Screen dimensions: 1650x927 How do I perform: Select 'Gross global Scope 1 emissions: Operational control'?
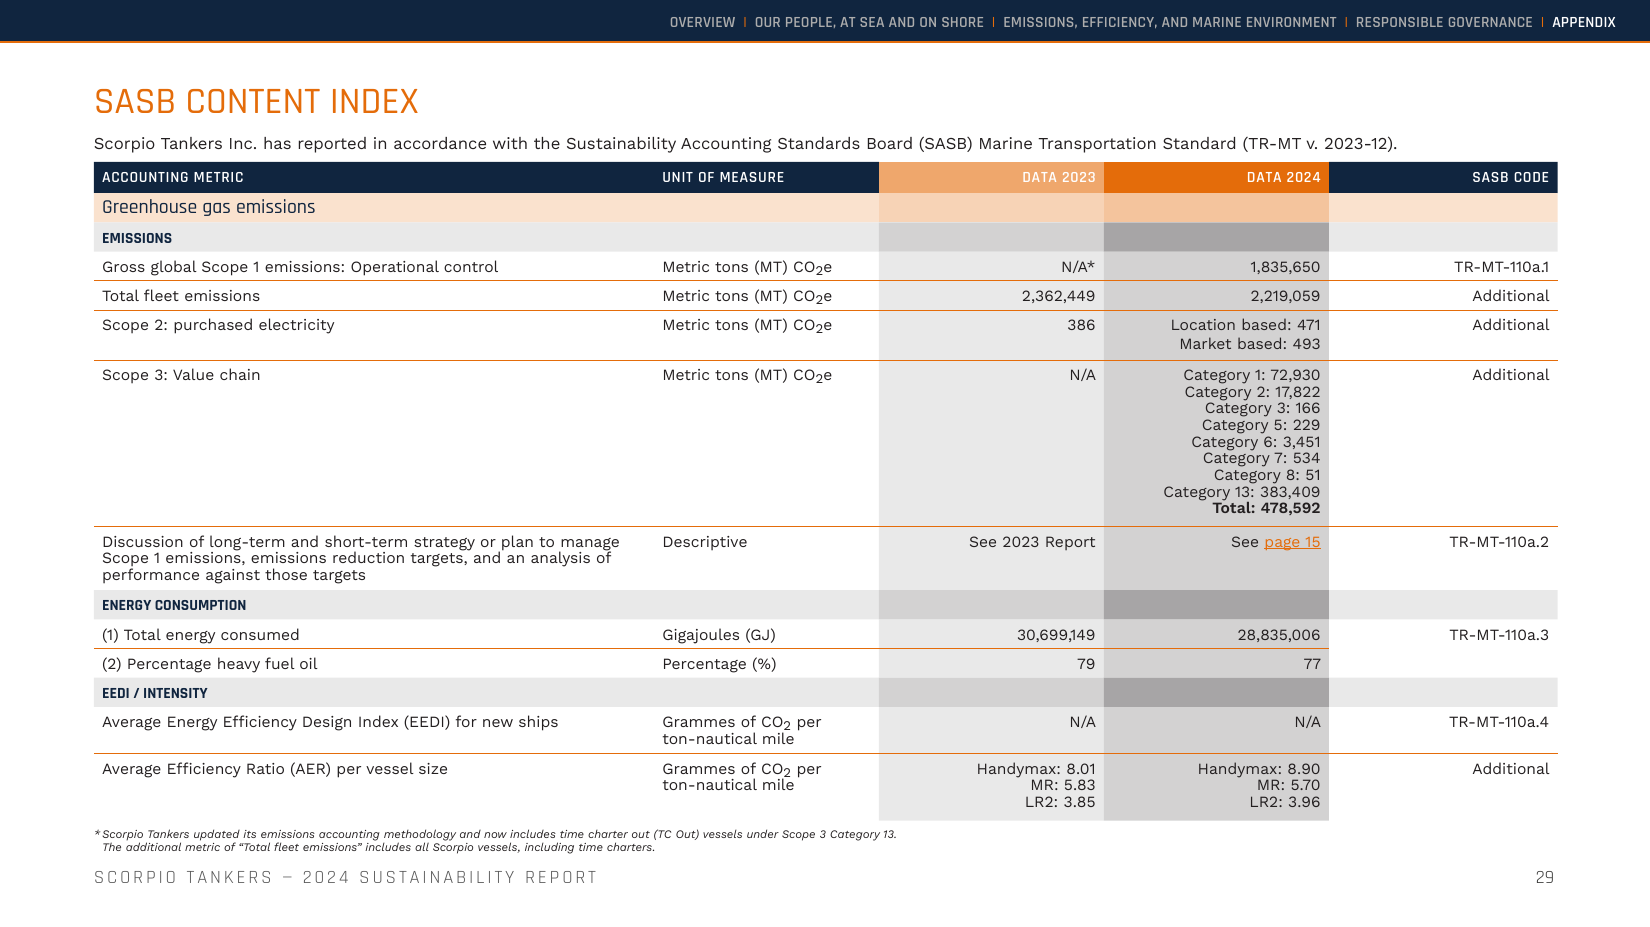point(300,267)
